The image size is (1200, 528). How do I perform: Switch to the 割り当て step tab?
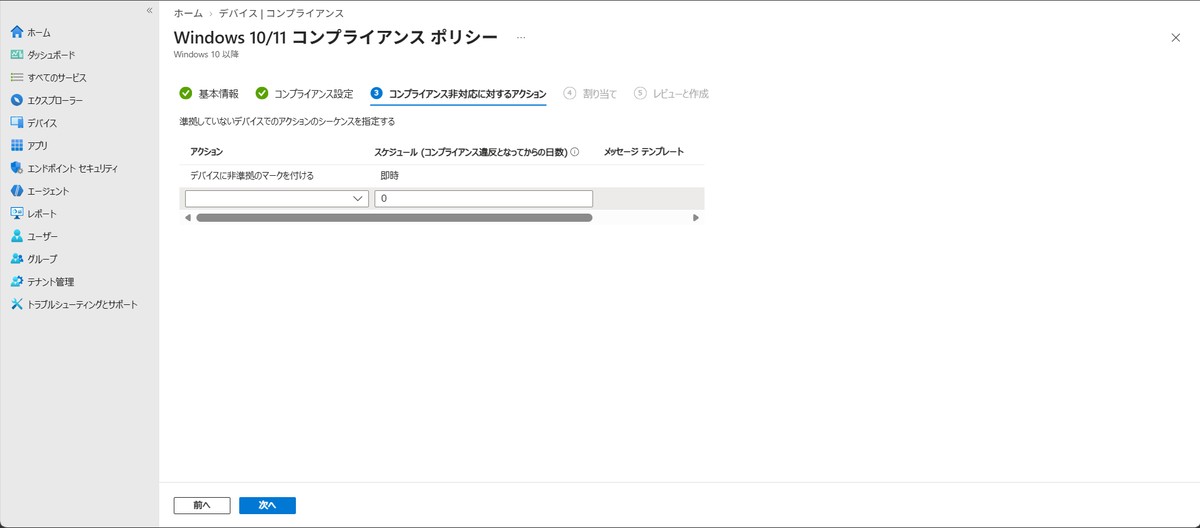tap(591, 94)
